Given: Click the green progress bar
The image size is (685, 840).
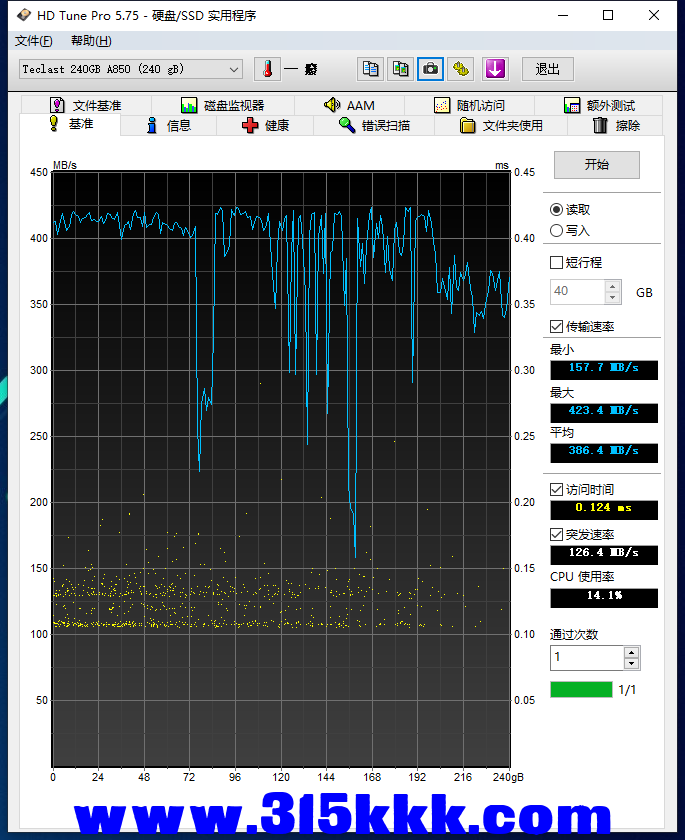Looking at the screenshot, I should [581, 689].
